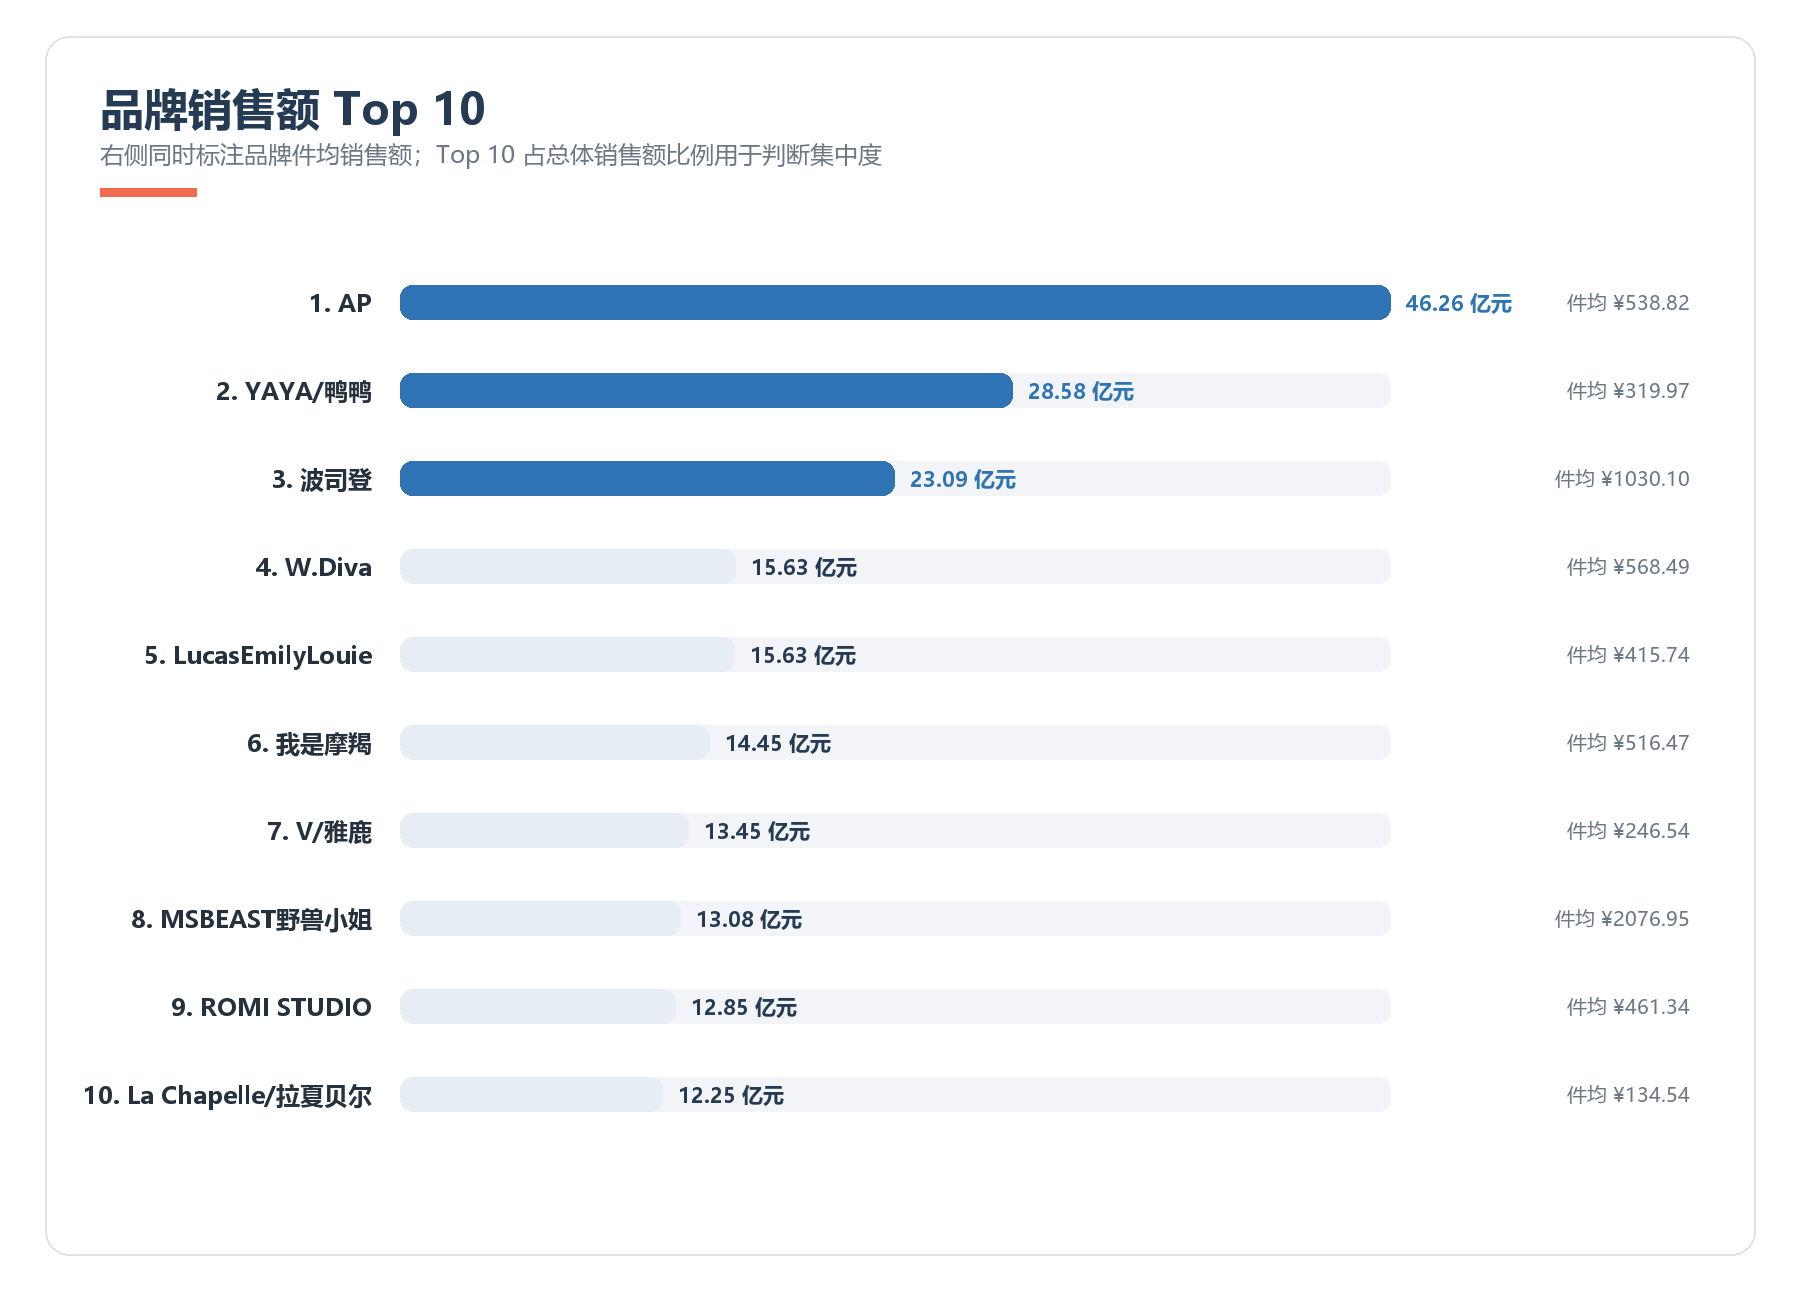Select 件均 ¥2076.95 for MSBEAST
Image resolution: width=1800 pixels, height=1290 pixels.
1621,919
